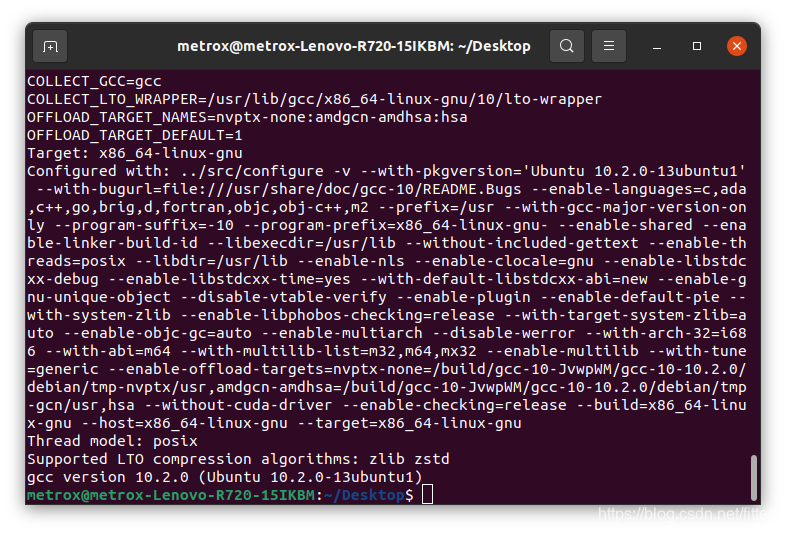Click the --enable-default-pie option text
This screenshot has height=533, width=786.
click(x=630, y=297)
